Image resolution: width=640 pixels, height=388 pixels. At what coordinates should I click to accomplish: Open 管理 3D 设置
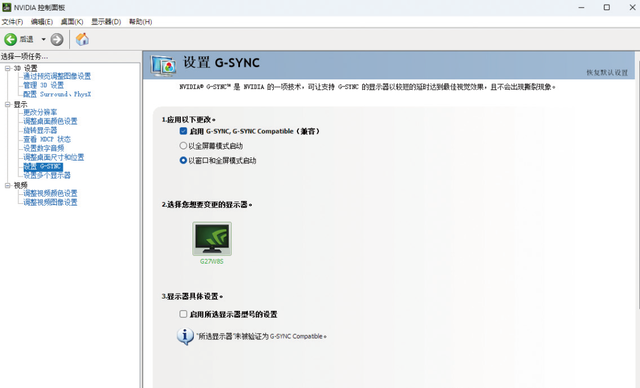pos(43,85)
